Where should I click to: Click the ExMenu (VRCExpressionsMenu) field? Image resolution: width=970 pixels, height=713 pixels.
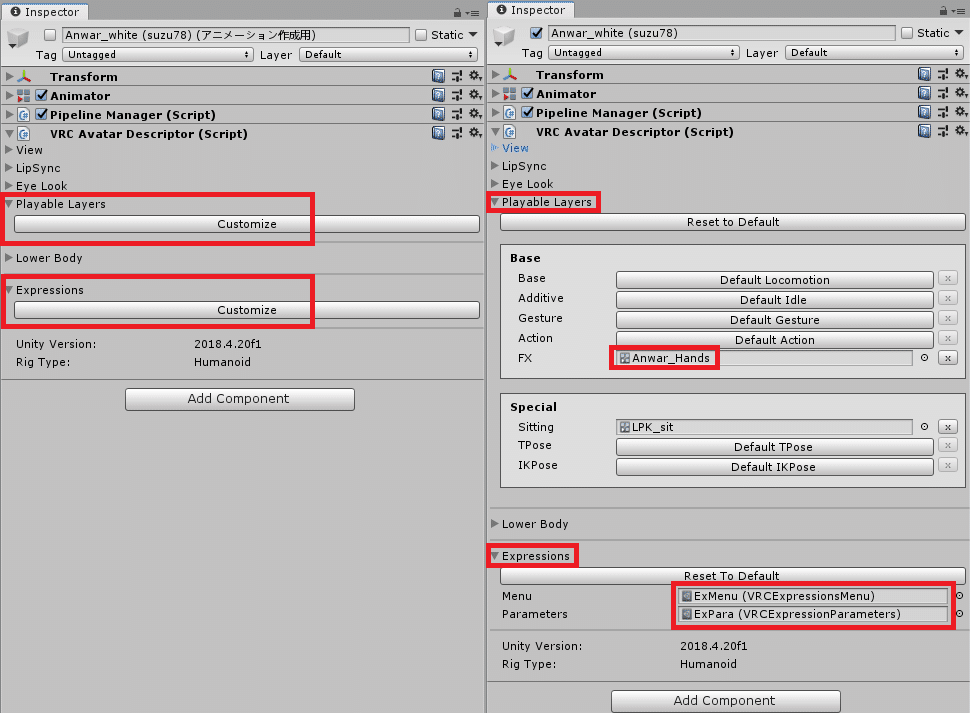click(x=813, y=596)
